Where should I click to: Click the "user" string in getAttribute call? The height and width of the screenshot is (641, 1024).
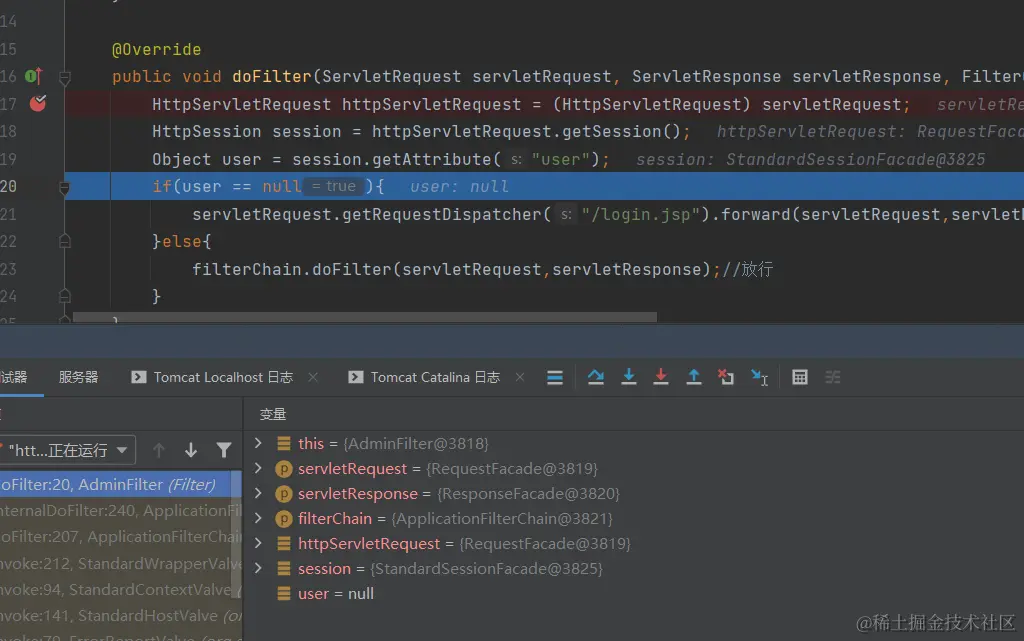click(x=561, y=159)
